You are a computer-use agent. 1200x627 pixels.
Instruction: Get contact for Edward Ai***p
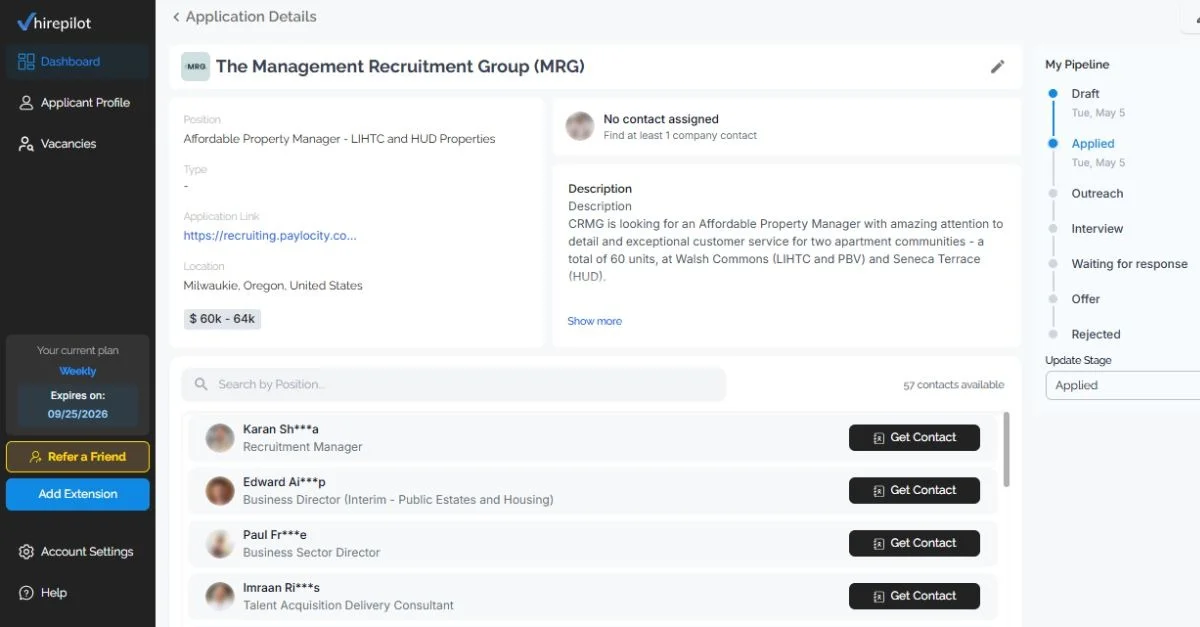tap(914, 491)
